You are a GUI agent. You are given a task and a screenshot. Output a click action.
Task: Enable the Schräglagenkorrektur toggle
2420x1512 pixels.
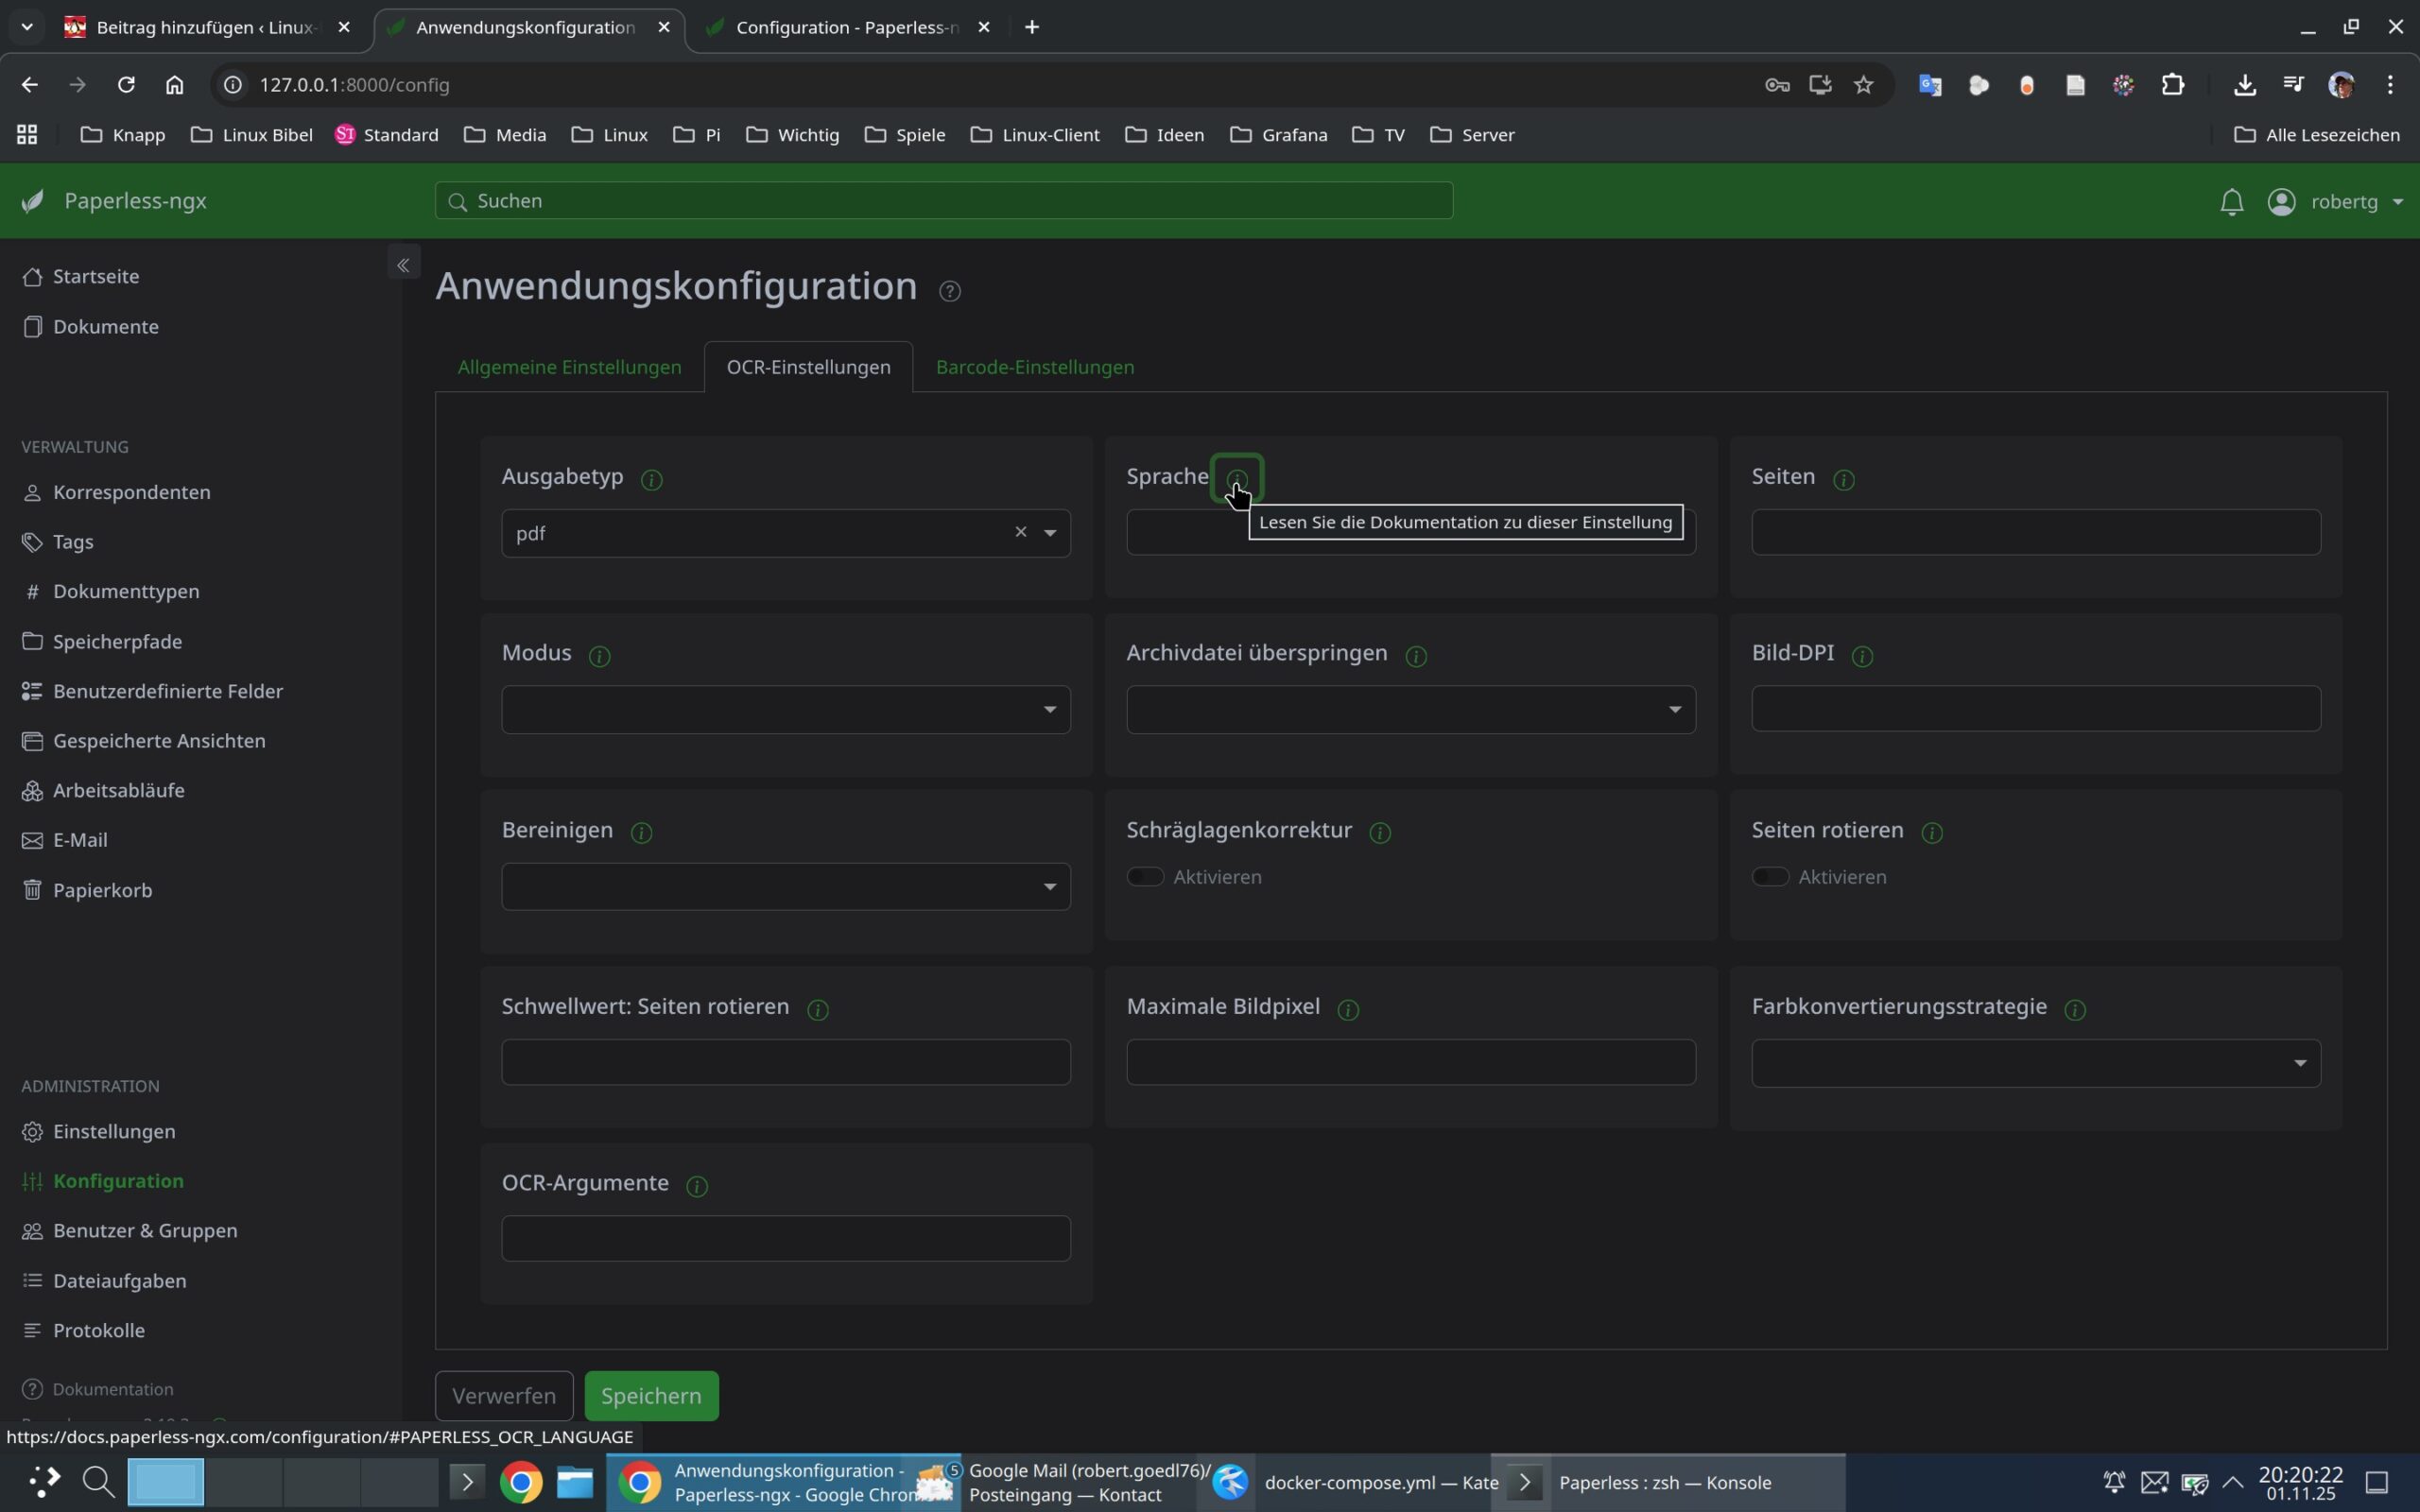coord(1145,877)
